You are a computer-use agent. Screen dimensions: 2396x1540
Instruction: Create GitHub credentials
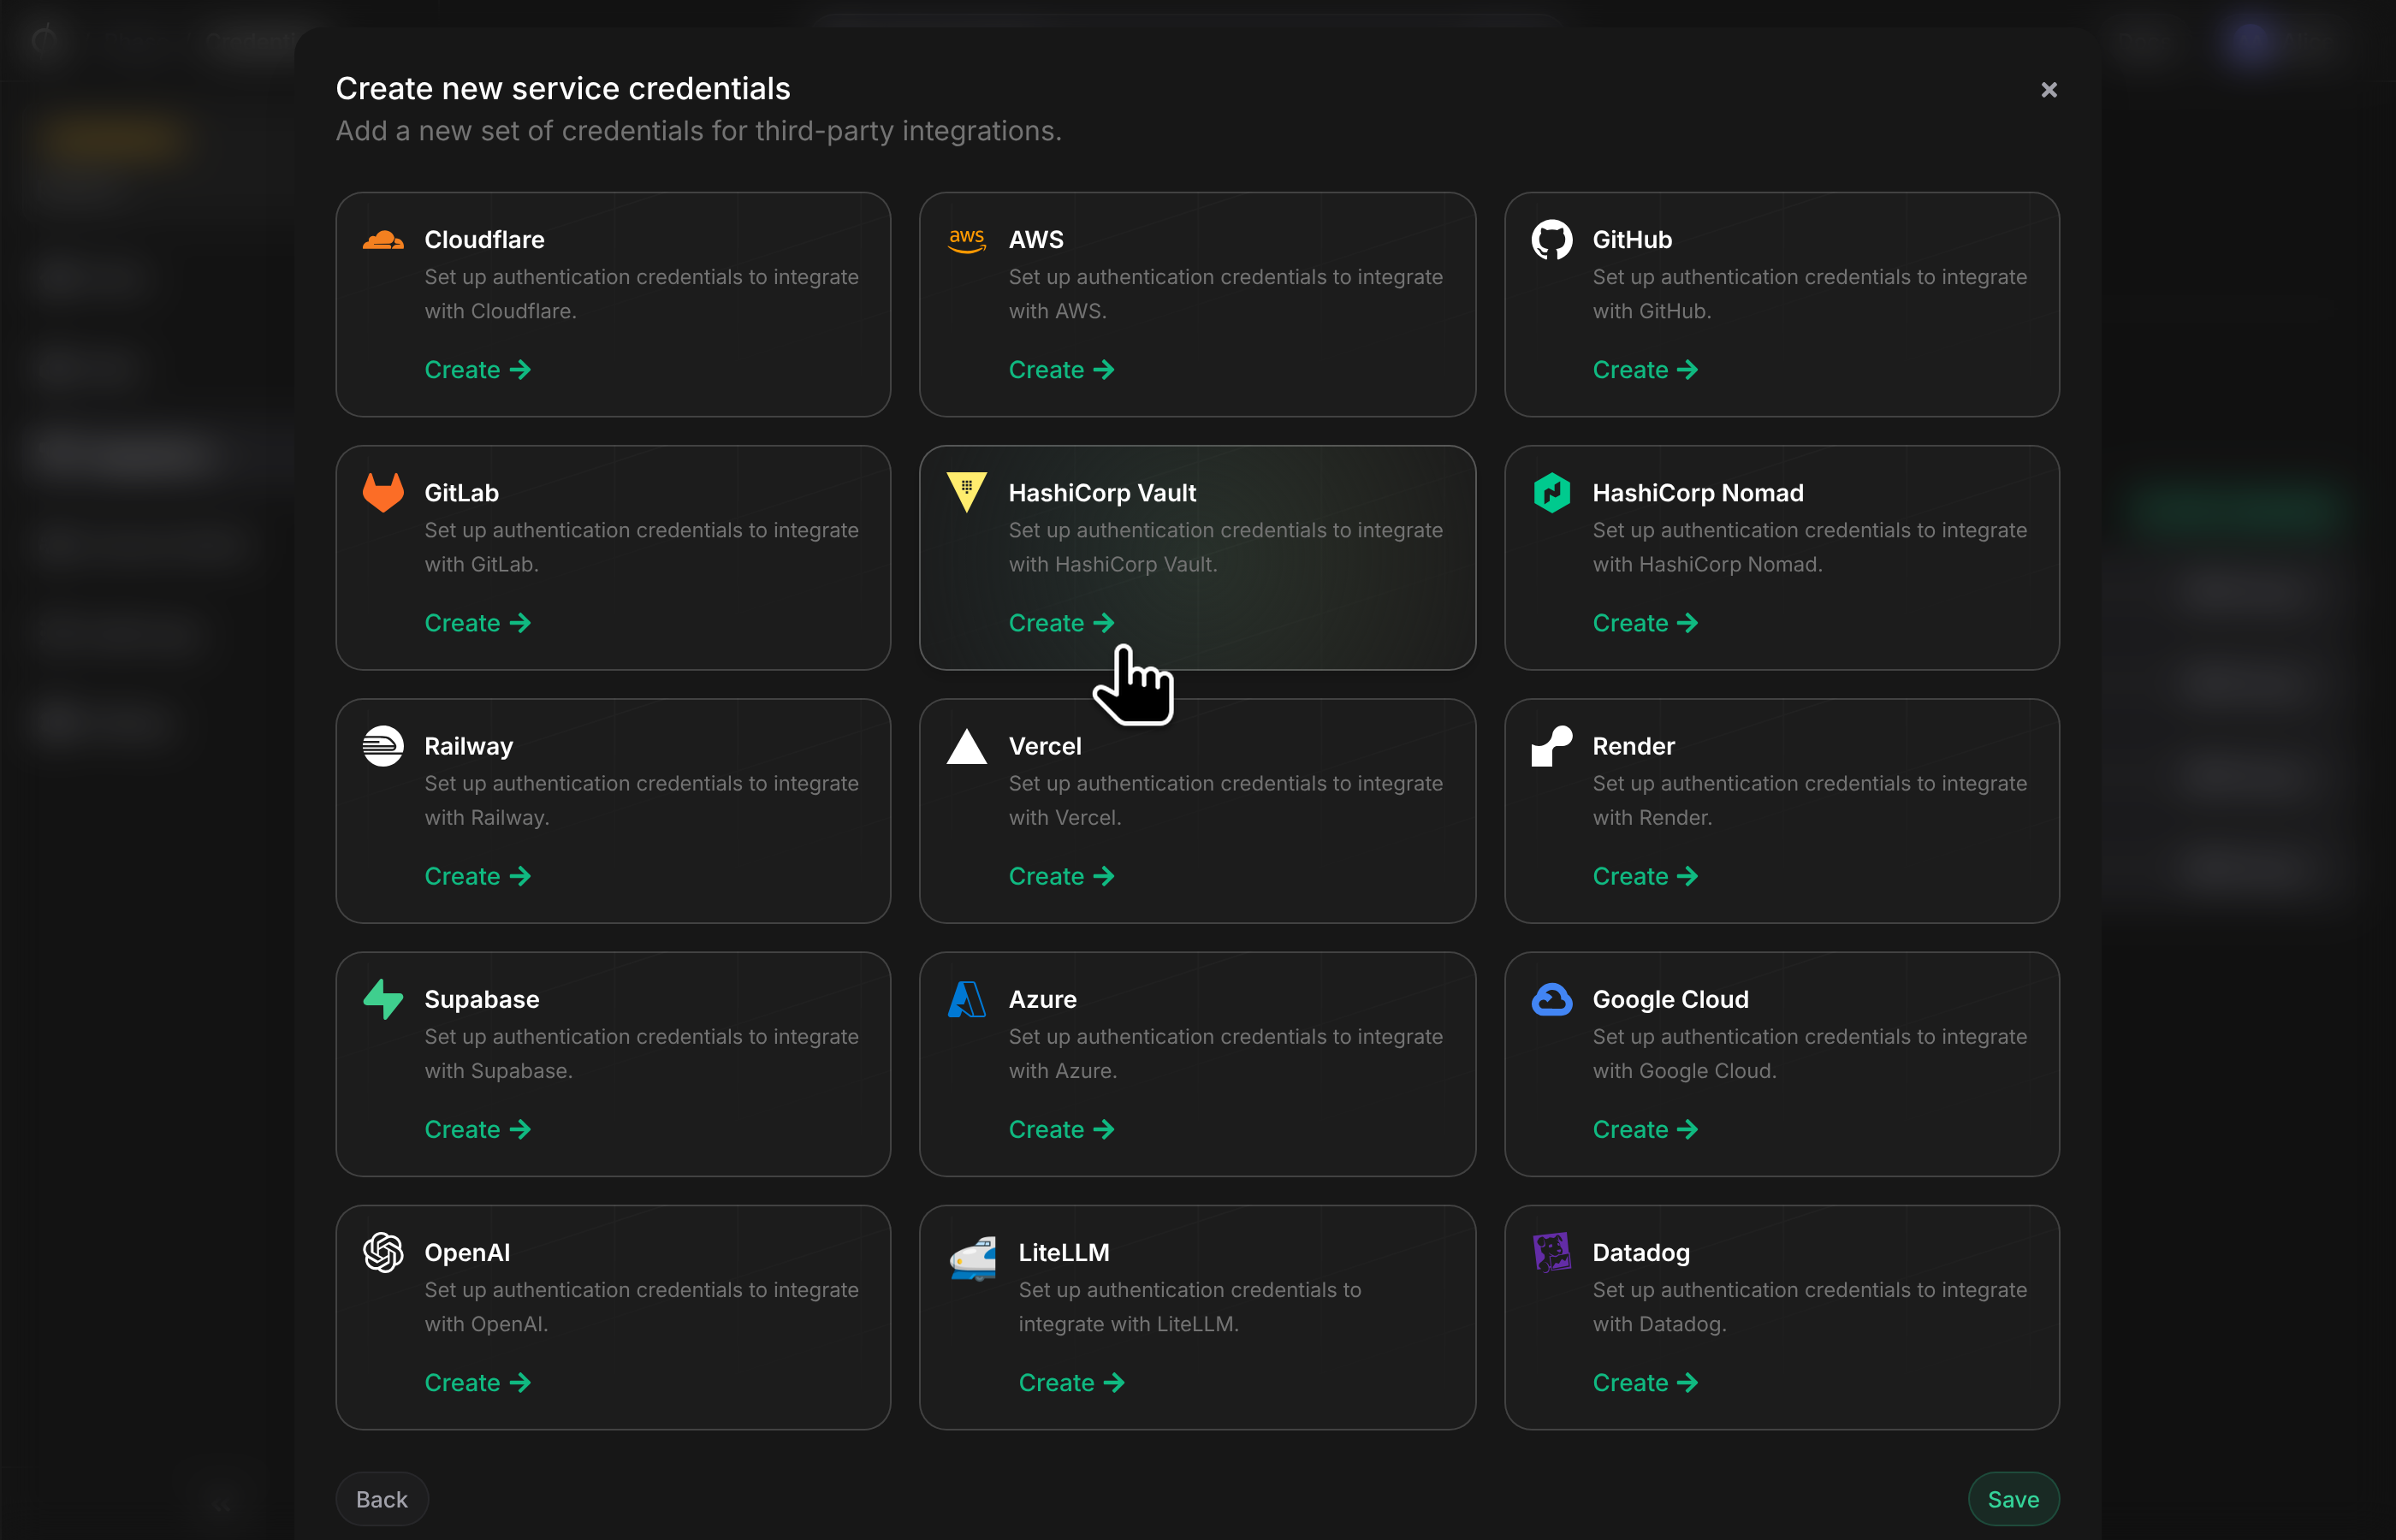point(1645,370)
